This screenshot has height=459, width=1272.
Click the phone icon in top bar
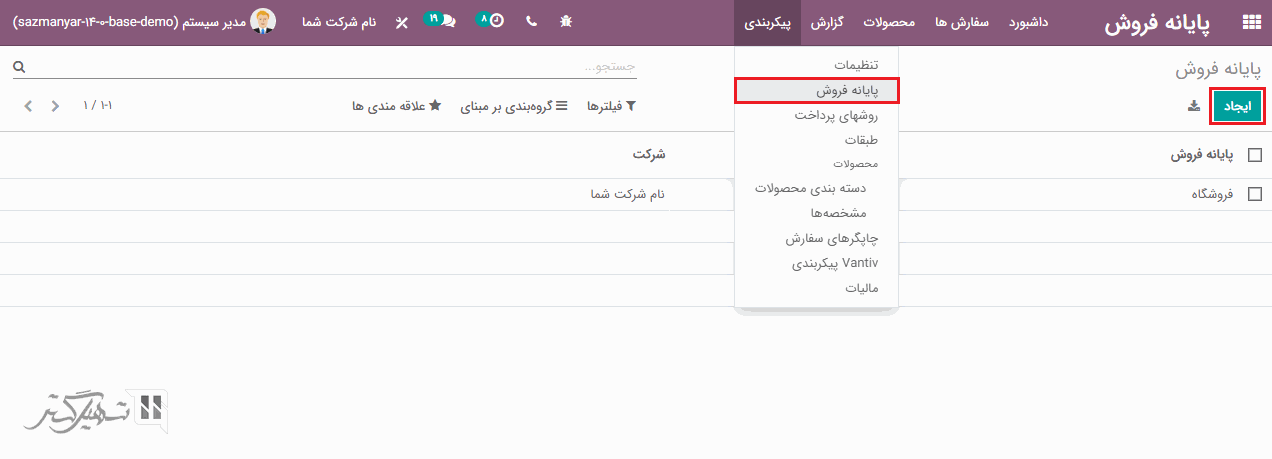531,22
